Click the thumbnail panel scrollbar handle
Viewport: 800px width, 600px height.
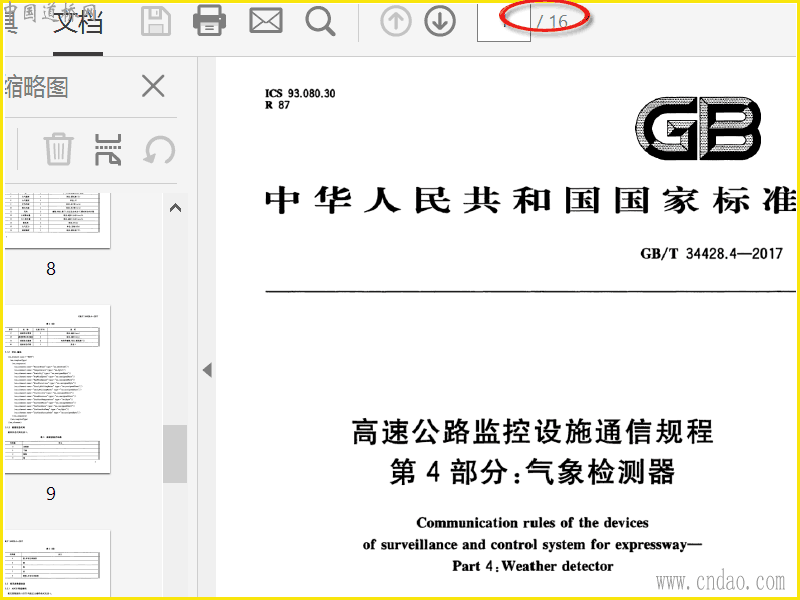(x=175, y=454)
